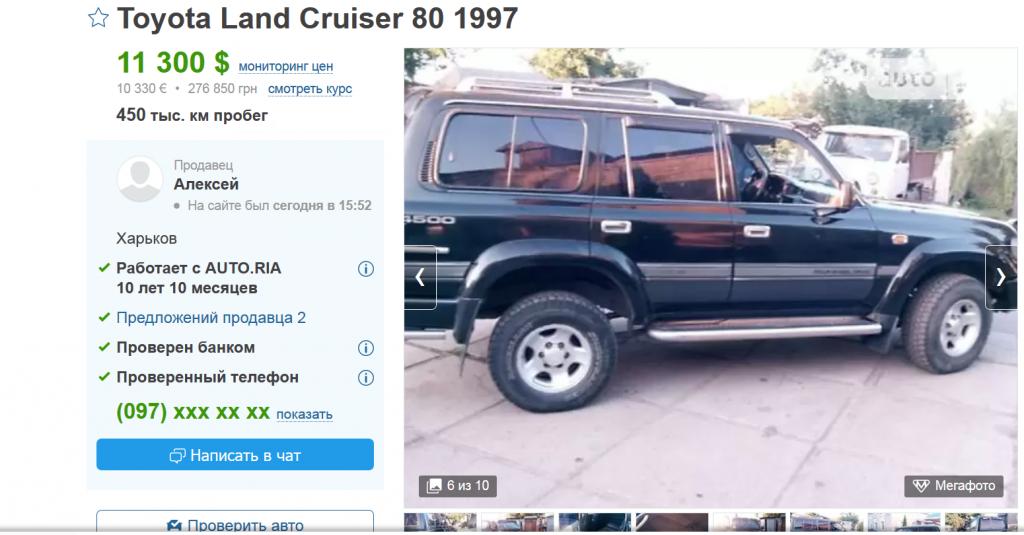Open the Мегафото diamond button
The height and width of the screenshot is (535, 1024).
coord(954,485)
